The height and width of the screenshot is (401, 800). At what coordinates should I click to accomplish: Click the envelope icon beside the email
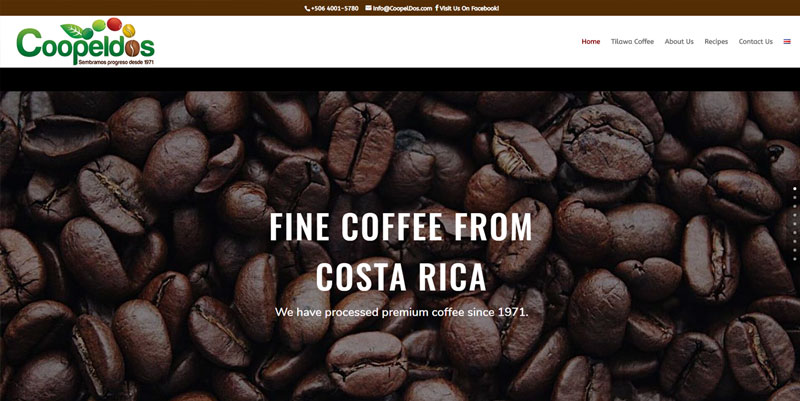coord(368,8)
